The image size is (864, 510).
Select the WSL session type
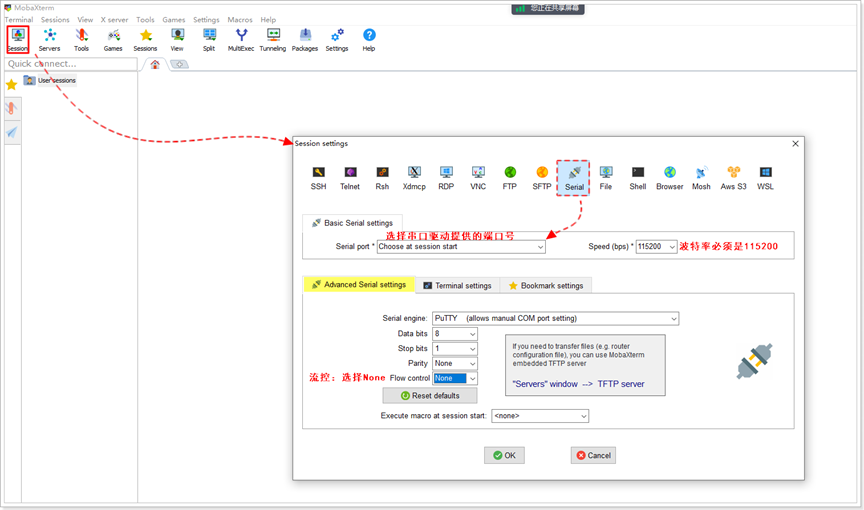pos(765,178)
